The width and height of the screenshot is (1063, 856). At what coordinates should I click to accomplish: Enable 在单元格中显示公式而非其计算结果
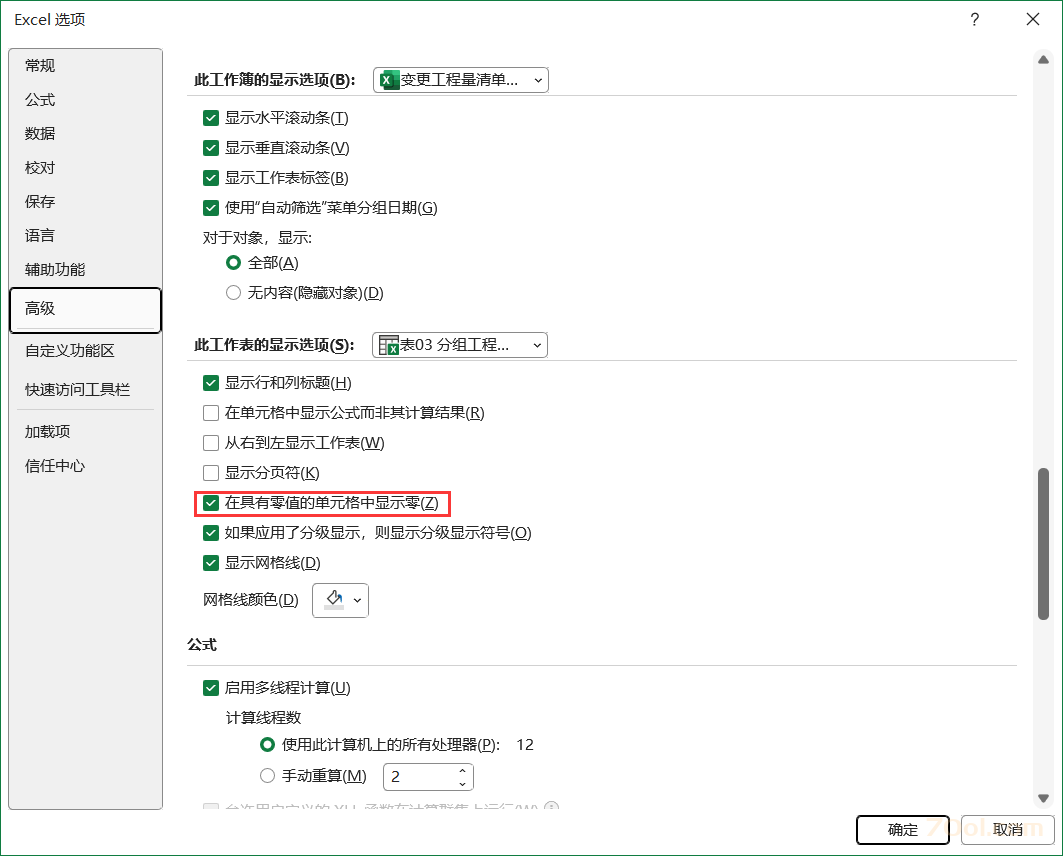click(x=211, y=413)
